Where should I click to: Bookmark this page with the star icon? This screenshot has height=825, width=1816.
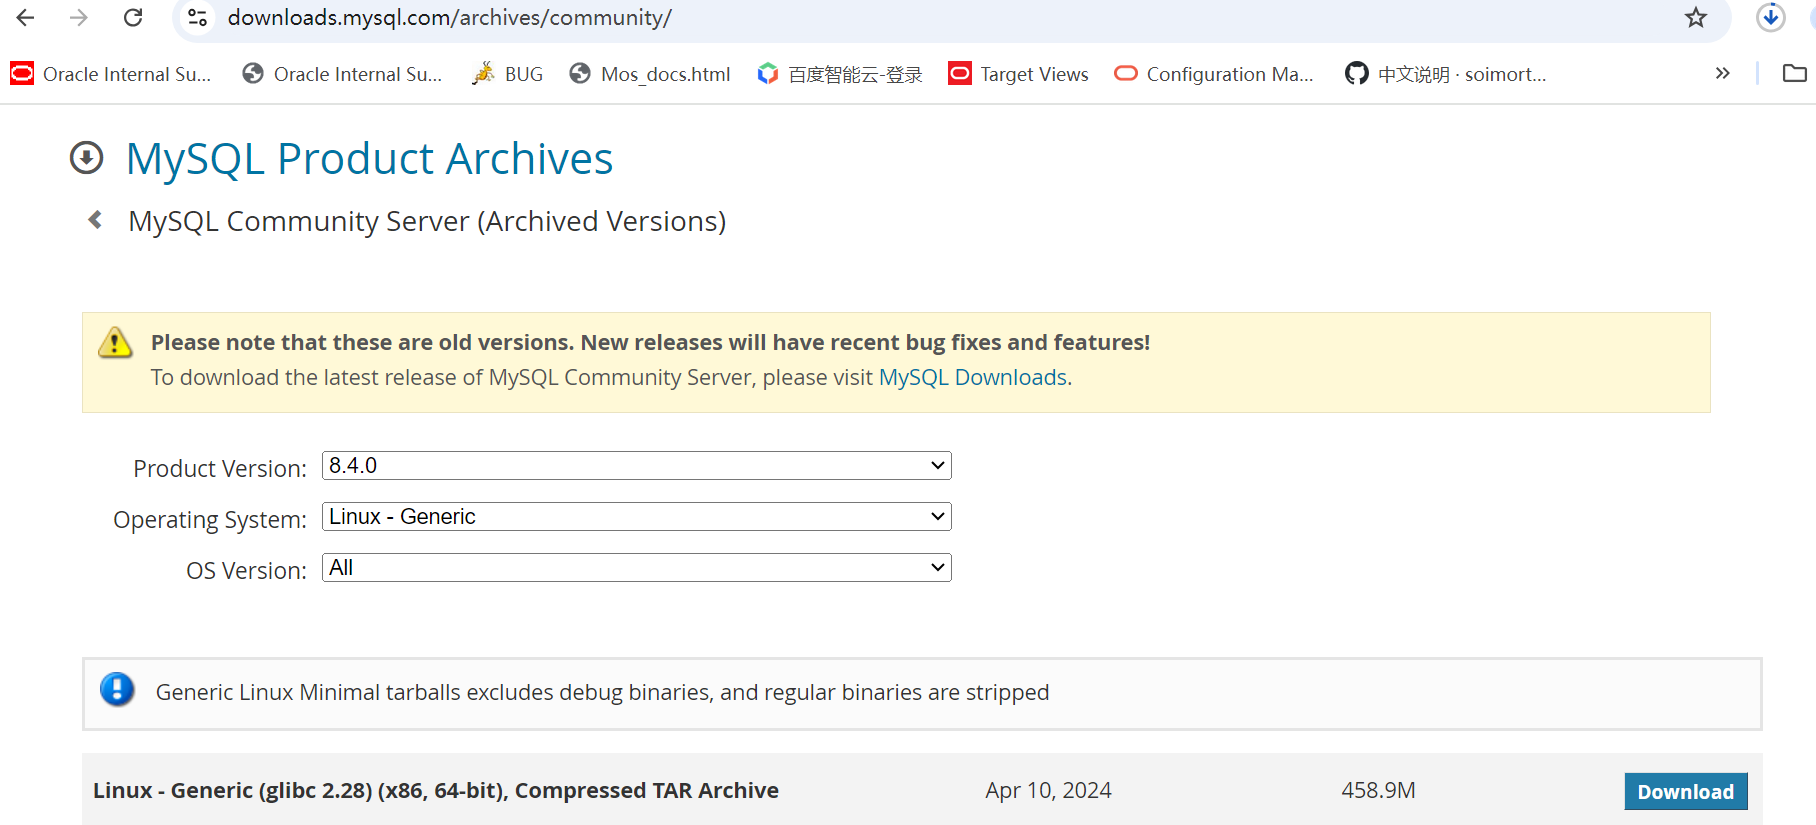coord(1696,18)
